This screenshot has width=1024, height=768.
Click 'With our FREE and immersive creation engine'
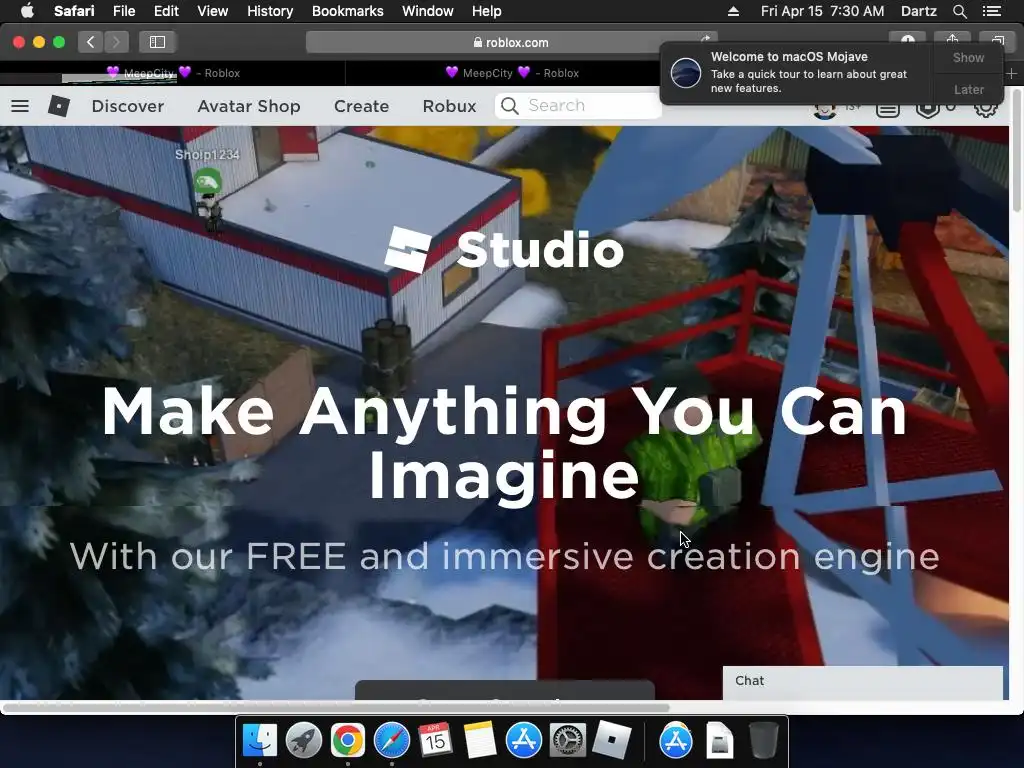[504, 556]
